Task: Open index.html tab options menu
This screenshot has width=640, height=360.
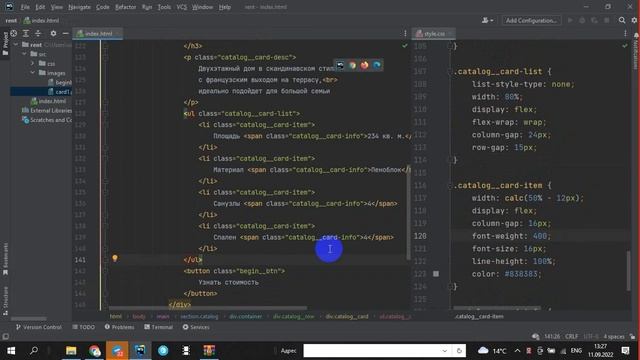Action: pyautogui.click(x=405, y=33)
